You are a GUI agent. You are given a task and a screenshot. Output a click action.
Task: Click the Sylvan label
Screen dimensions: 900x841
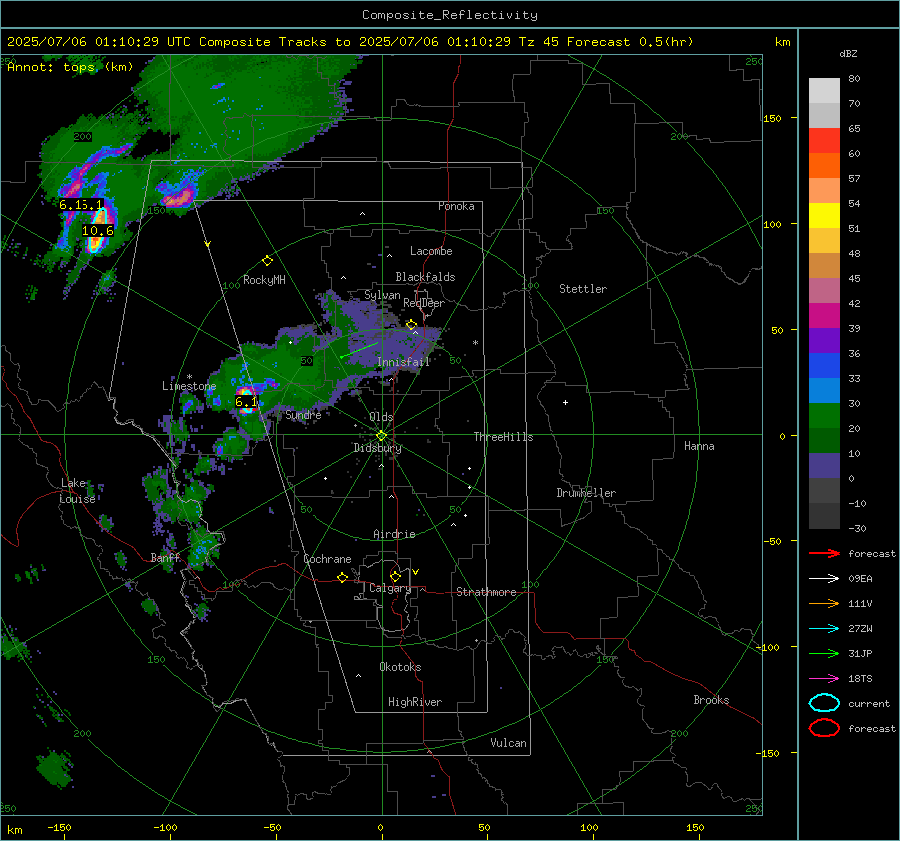[x=382, y=295]
